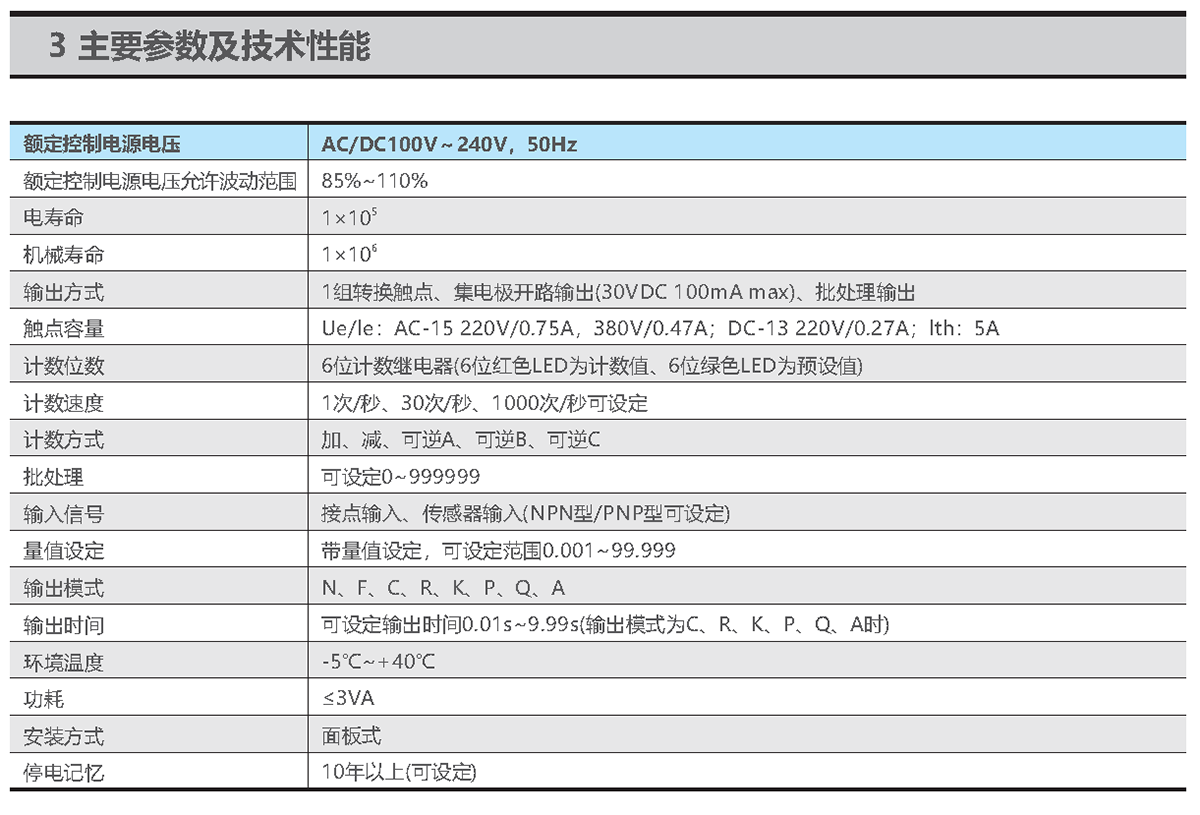Click the 1×10⁶ value in the 机械寿命 row
Viewport: 1200px width, 815px height.
[350, 254]
